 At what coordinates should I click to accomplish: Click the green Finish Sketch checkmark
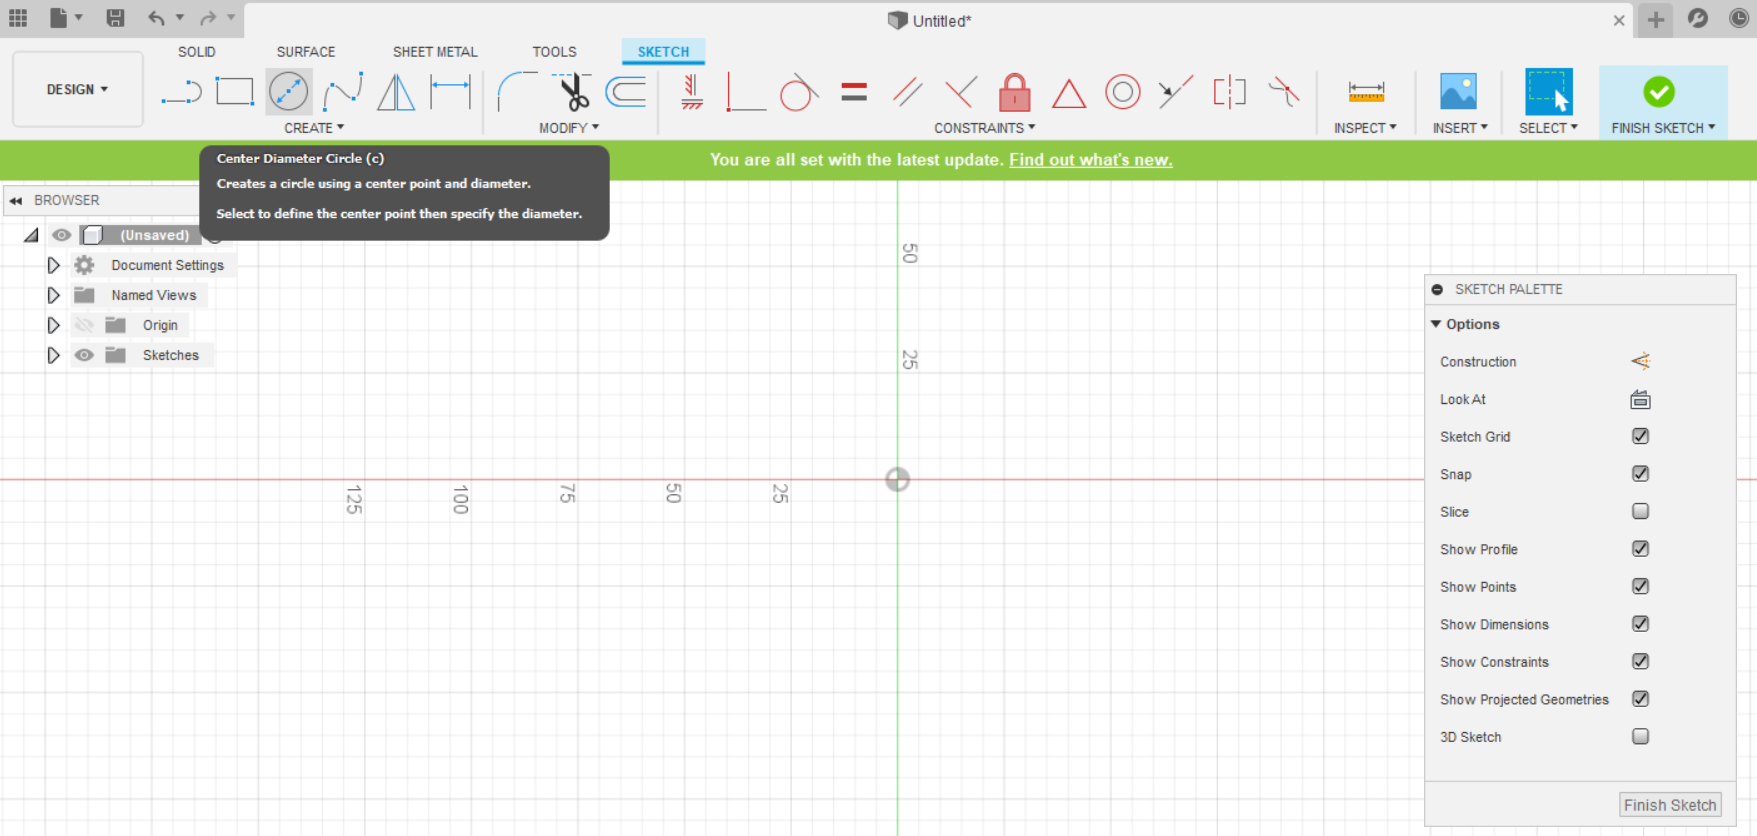click(1659, 92)
